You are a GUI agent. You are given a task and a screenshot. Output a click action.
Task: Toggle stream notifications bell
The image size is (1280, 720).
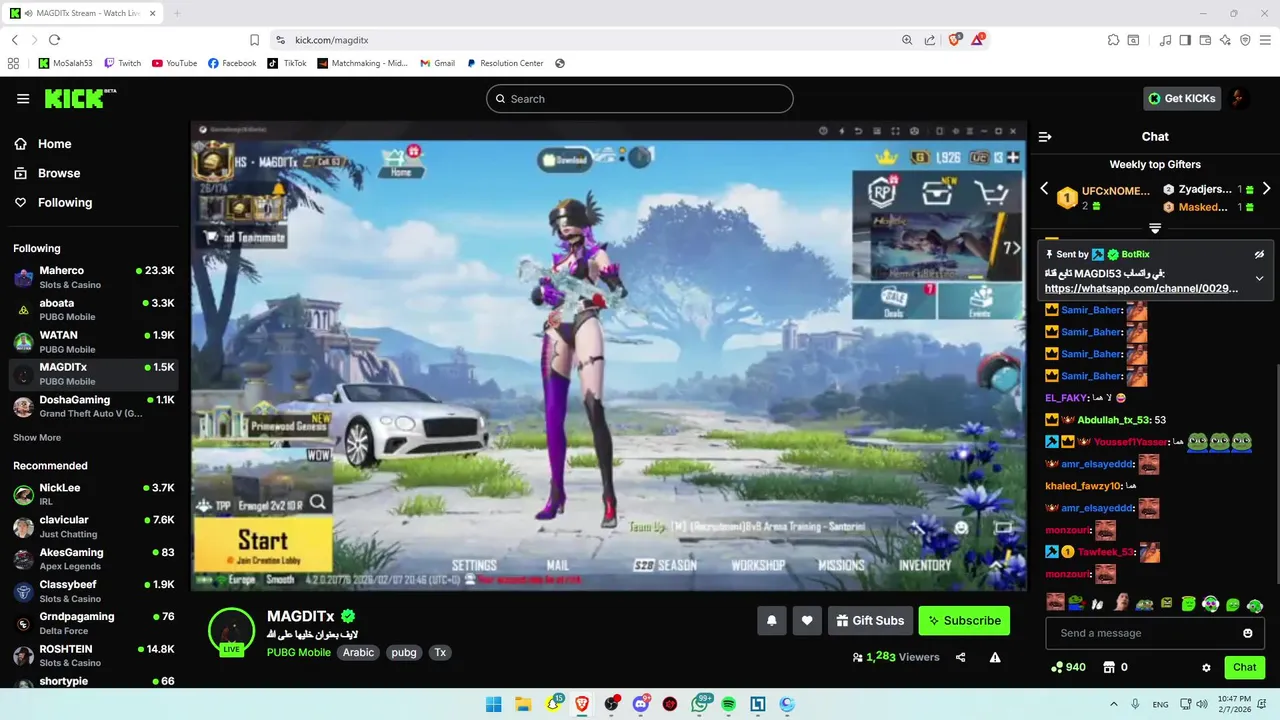(772, 621)
